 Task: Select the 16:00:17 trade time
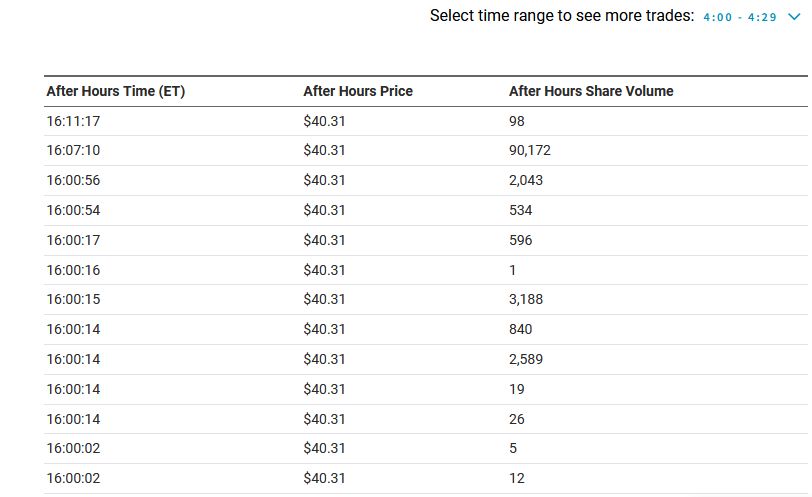point(73,241)
